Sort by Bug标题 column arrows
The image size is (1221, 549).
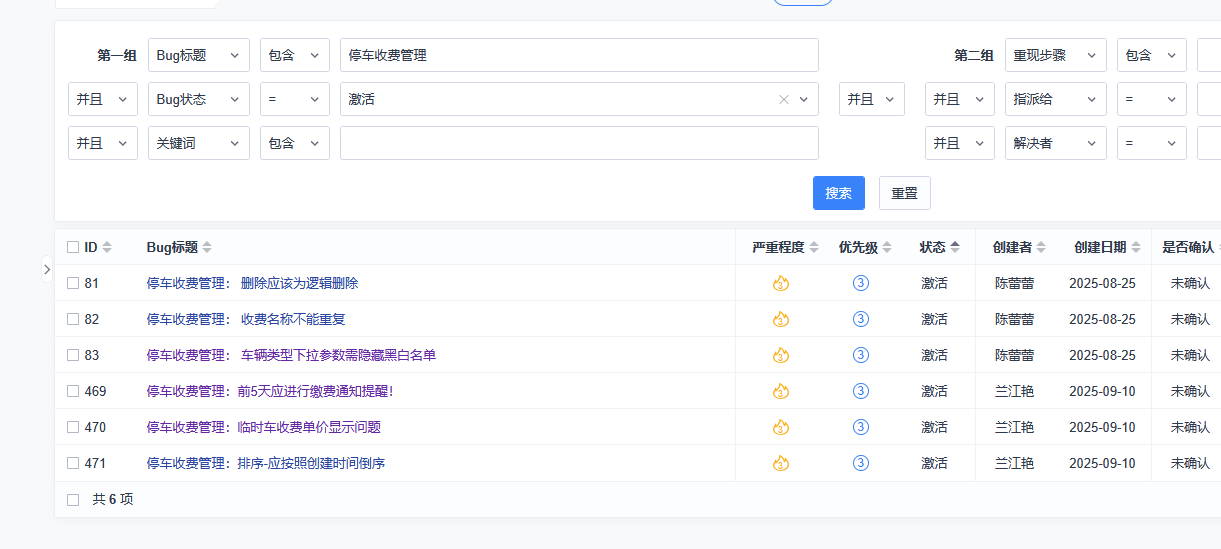pos(207,247)
